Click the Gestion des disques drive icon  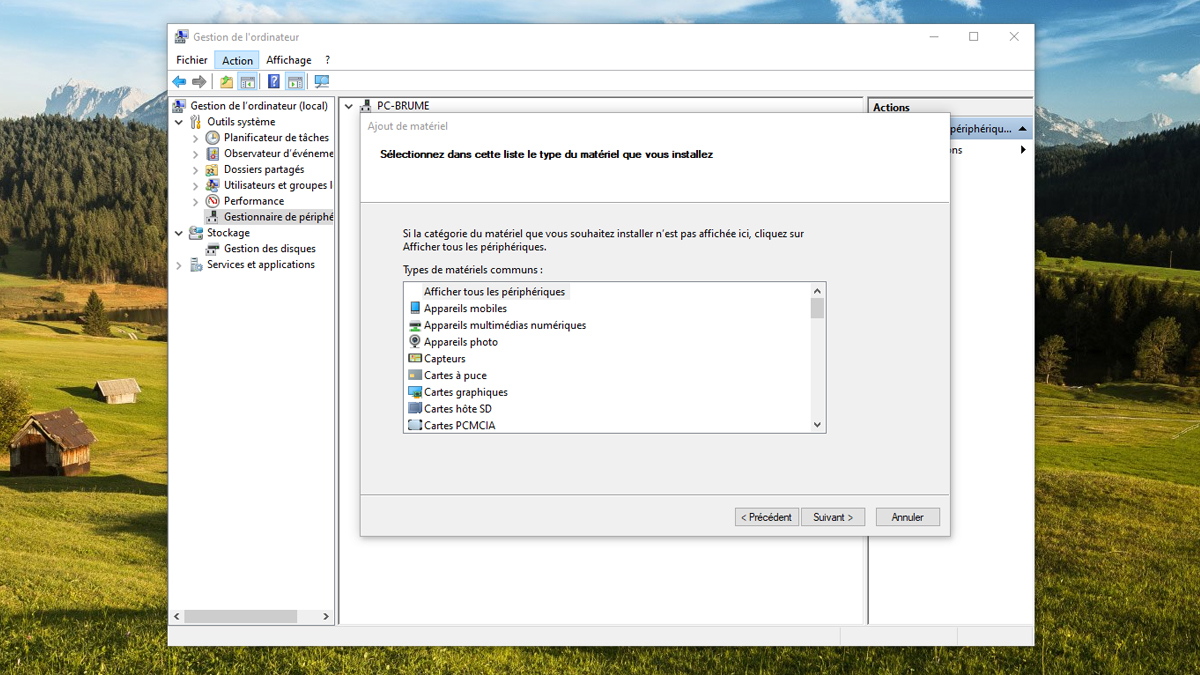point(212,249)
